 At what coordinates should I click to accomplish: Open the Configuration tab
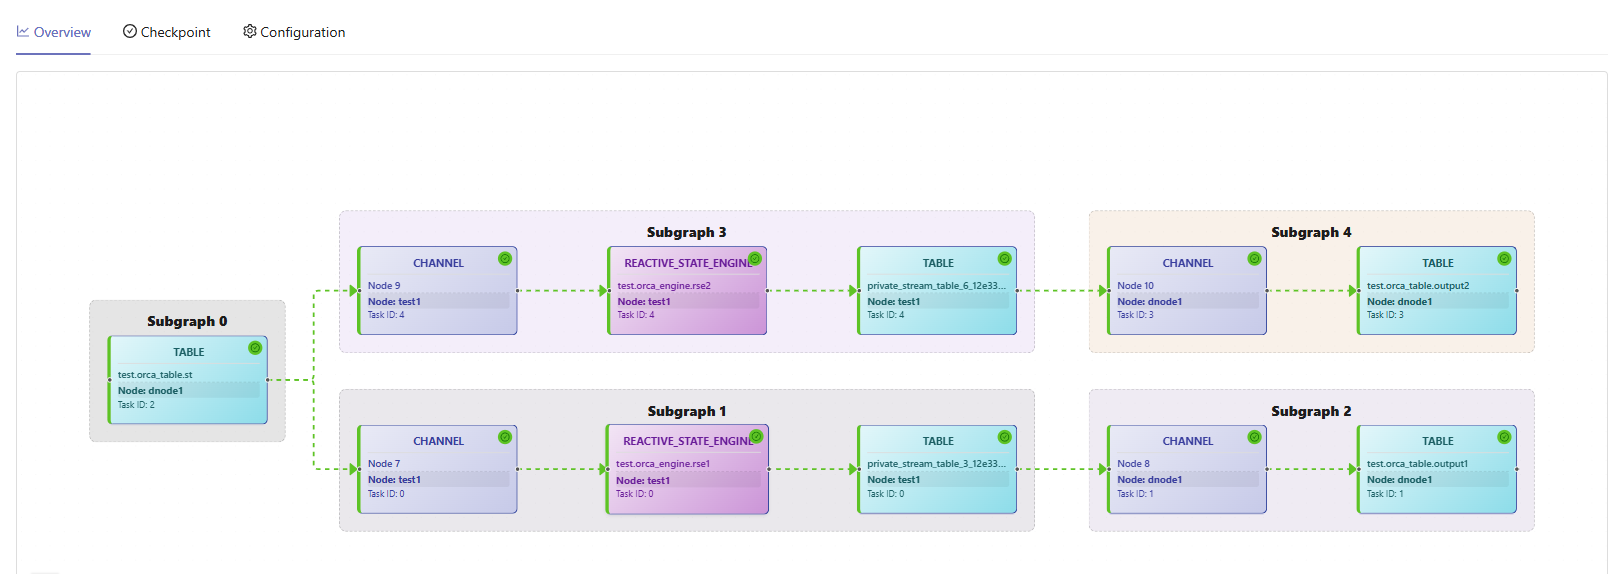click(294, 32)
